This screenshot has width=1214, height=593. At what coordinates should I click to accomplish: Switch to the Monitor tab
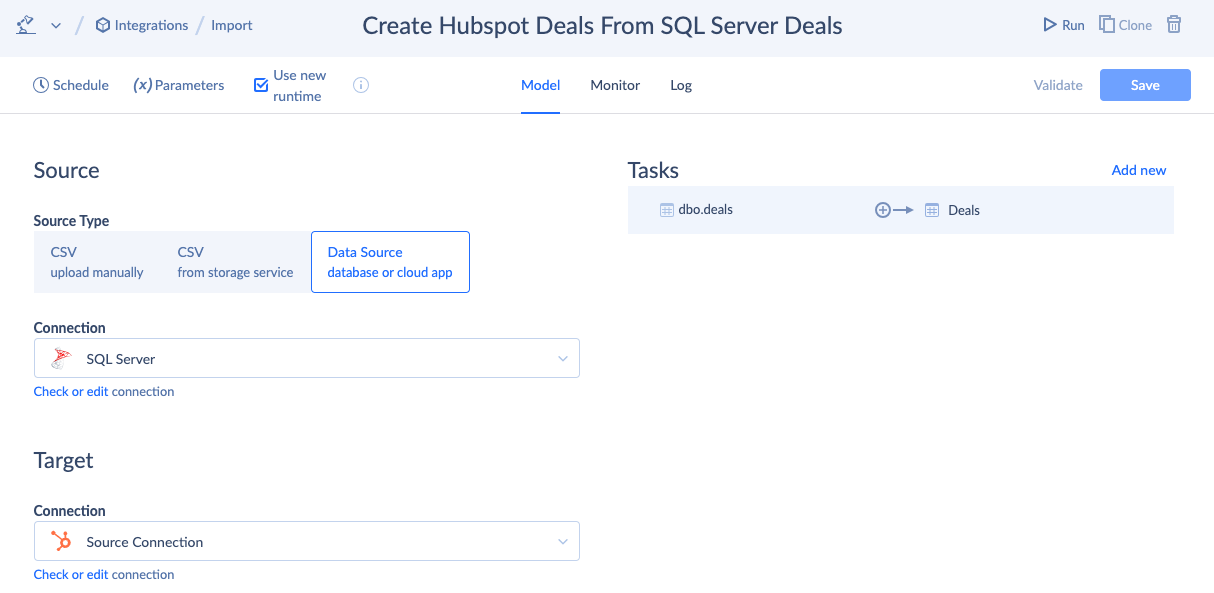tap(615, 85)
